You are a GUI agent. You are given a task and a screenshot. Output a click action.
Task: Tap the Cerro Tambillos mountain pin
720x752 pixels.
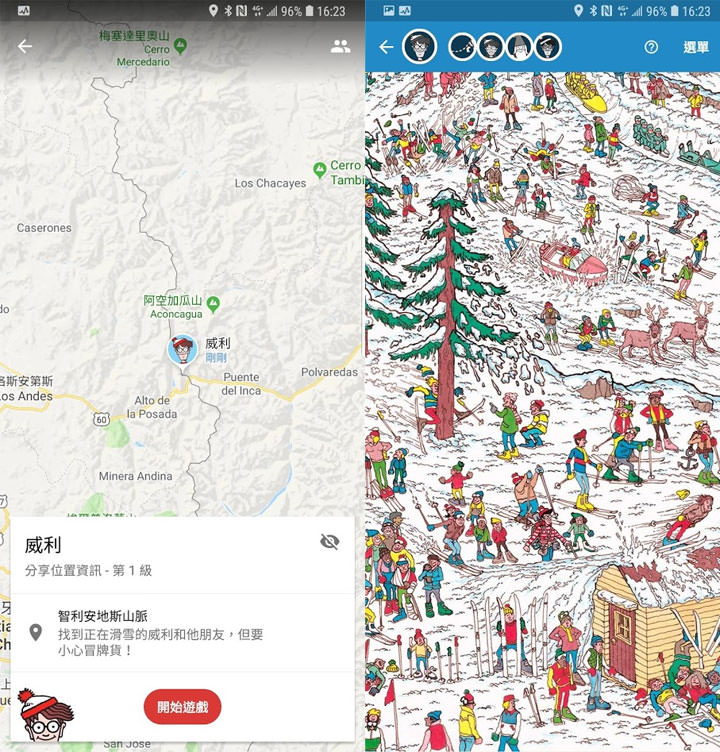click(x=319, y=170)
